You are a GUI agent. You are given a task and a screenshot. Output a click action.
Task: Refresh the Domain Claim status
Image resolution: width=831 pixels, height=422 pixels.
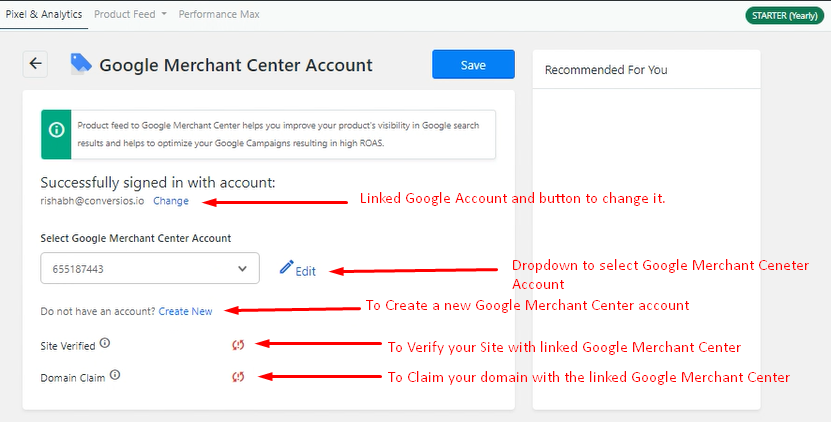click(238, 377)
